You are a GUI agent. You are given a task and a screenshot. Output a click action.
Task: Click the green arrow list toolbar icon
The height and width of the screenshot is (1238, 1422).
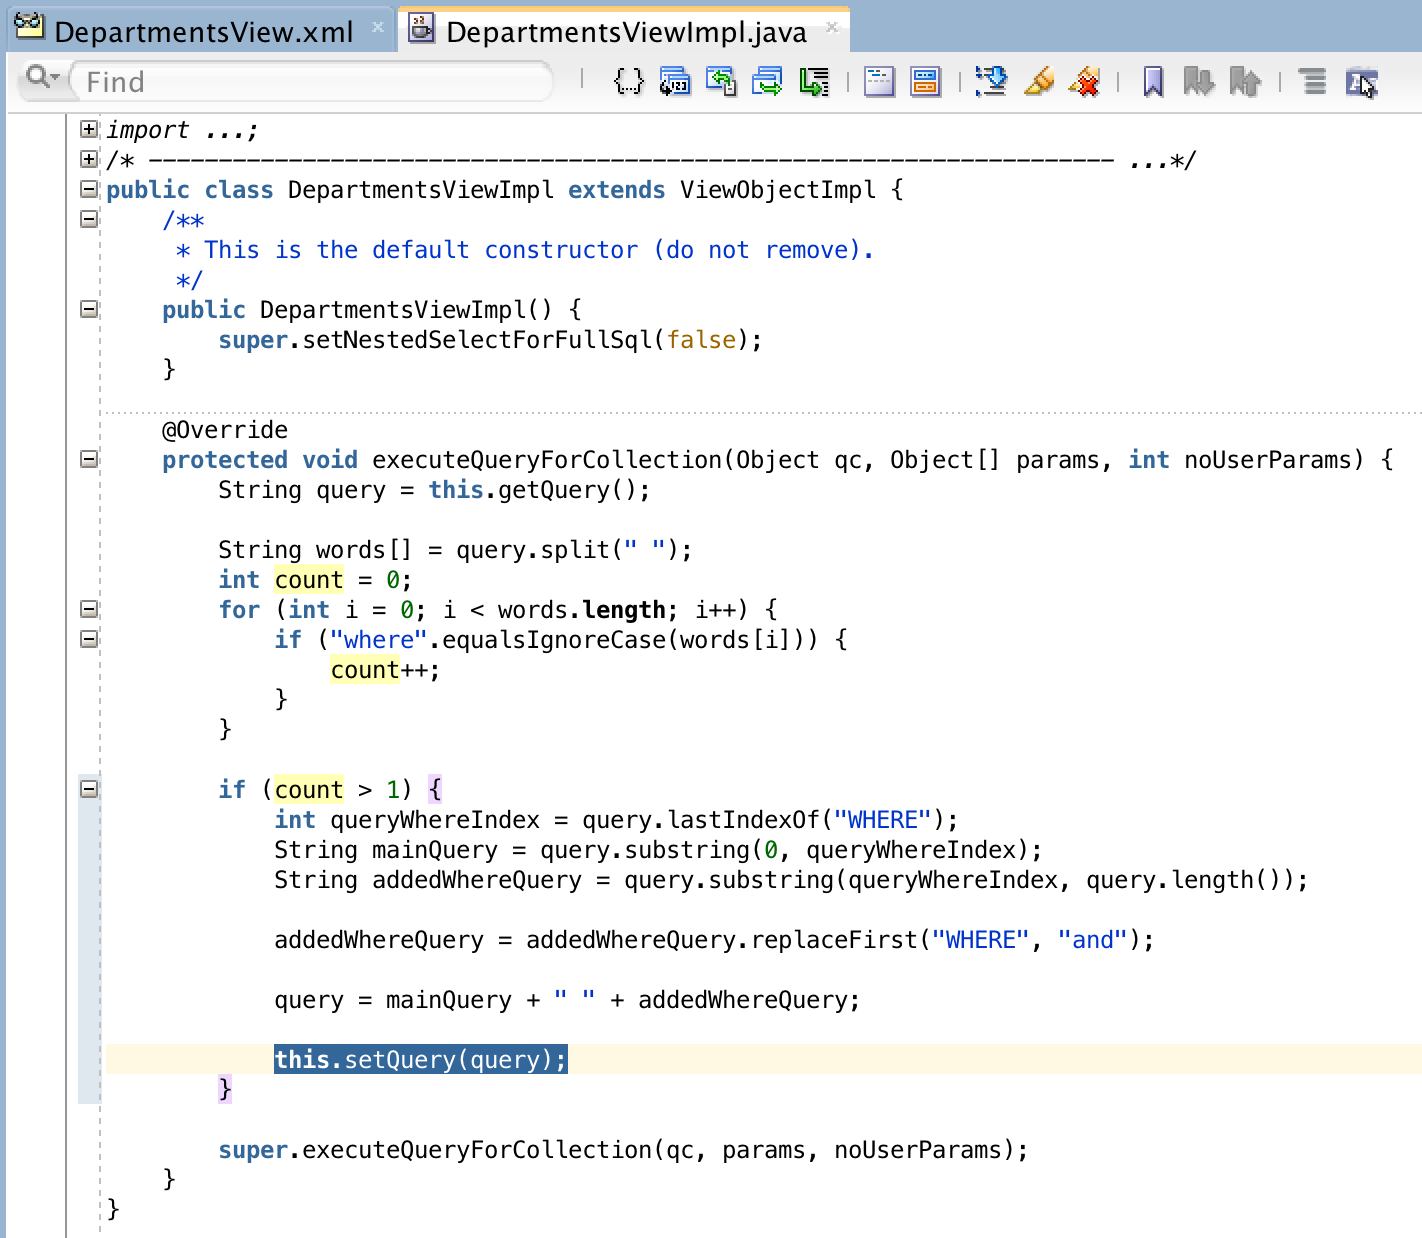pos(814,81)
